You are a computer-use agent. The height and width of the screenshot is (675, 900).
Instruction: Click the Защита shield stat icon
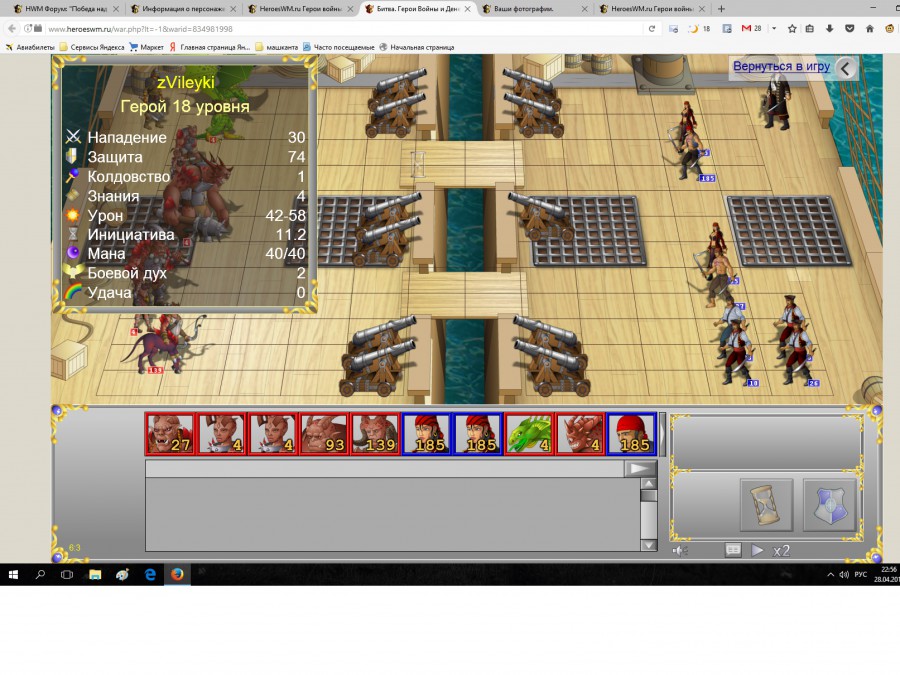pyautogui.click(x=72, y=156)
